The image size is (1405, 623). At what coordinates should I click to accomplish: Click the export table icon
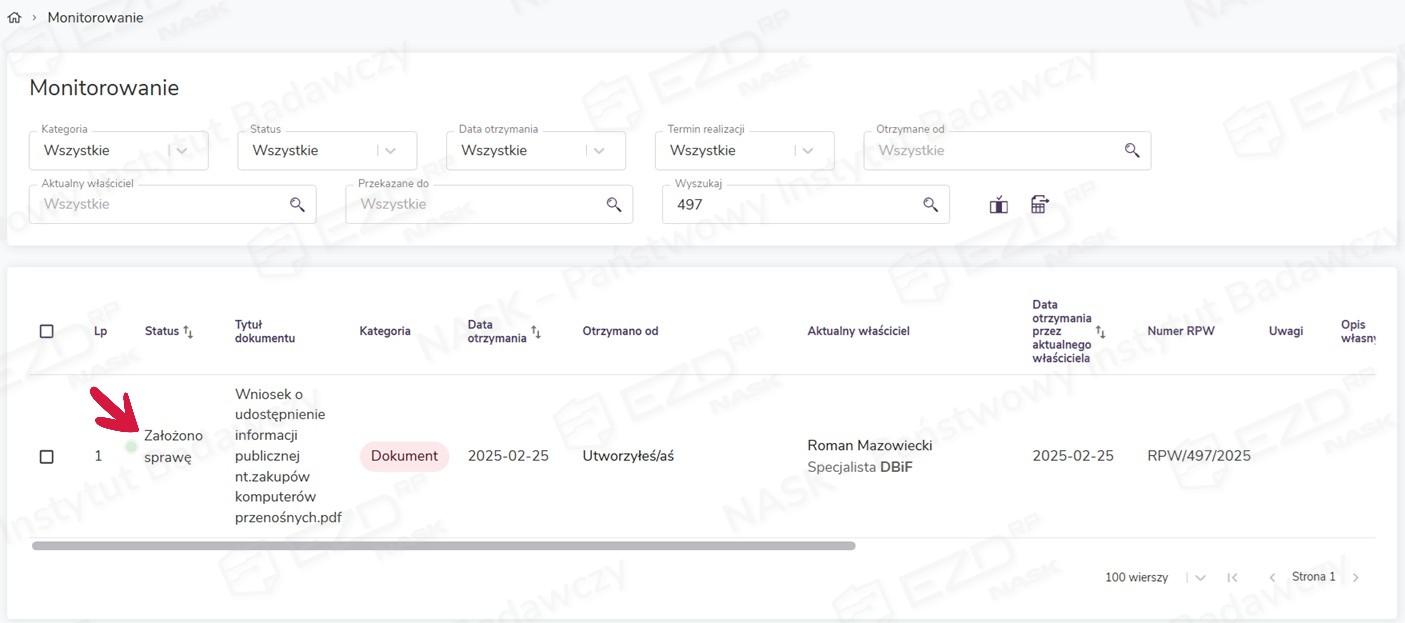click(1040, 205)
